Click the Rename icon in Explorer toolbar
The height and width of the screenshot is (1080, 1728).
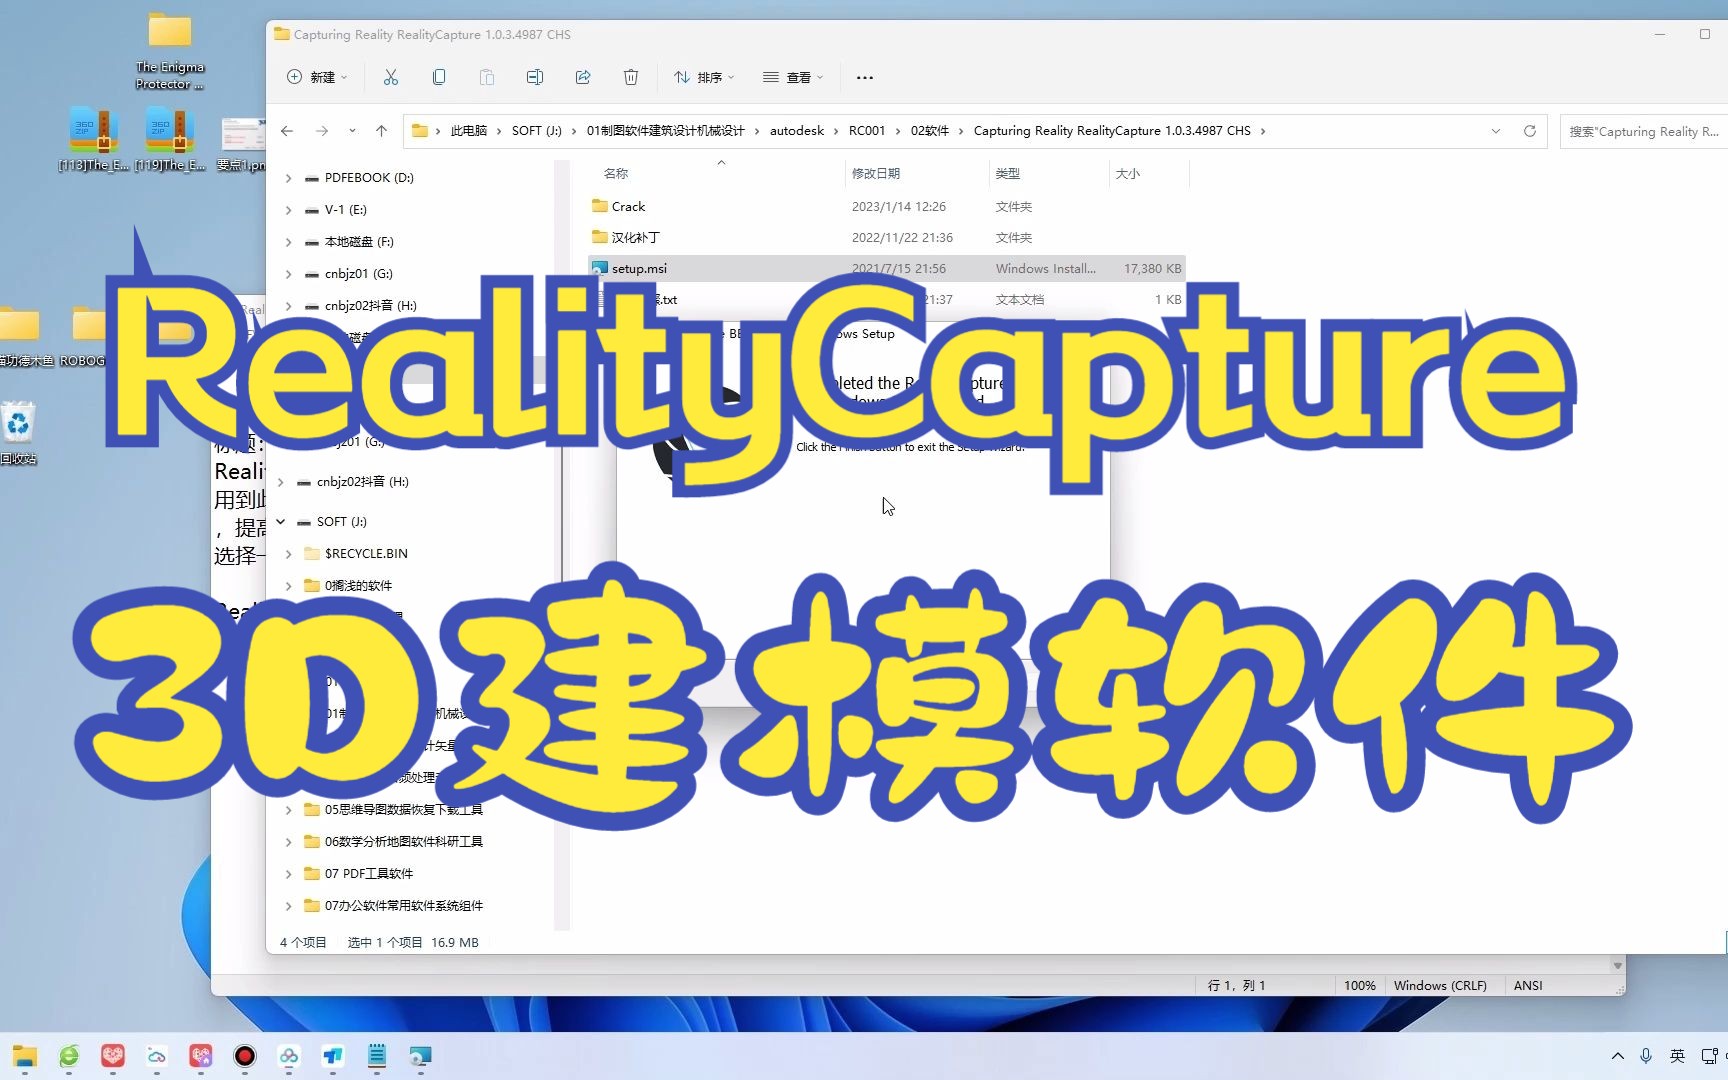coord(535,77)
